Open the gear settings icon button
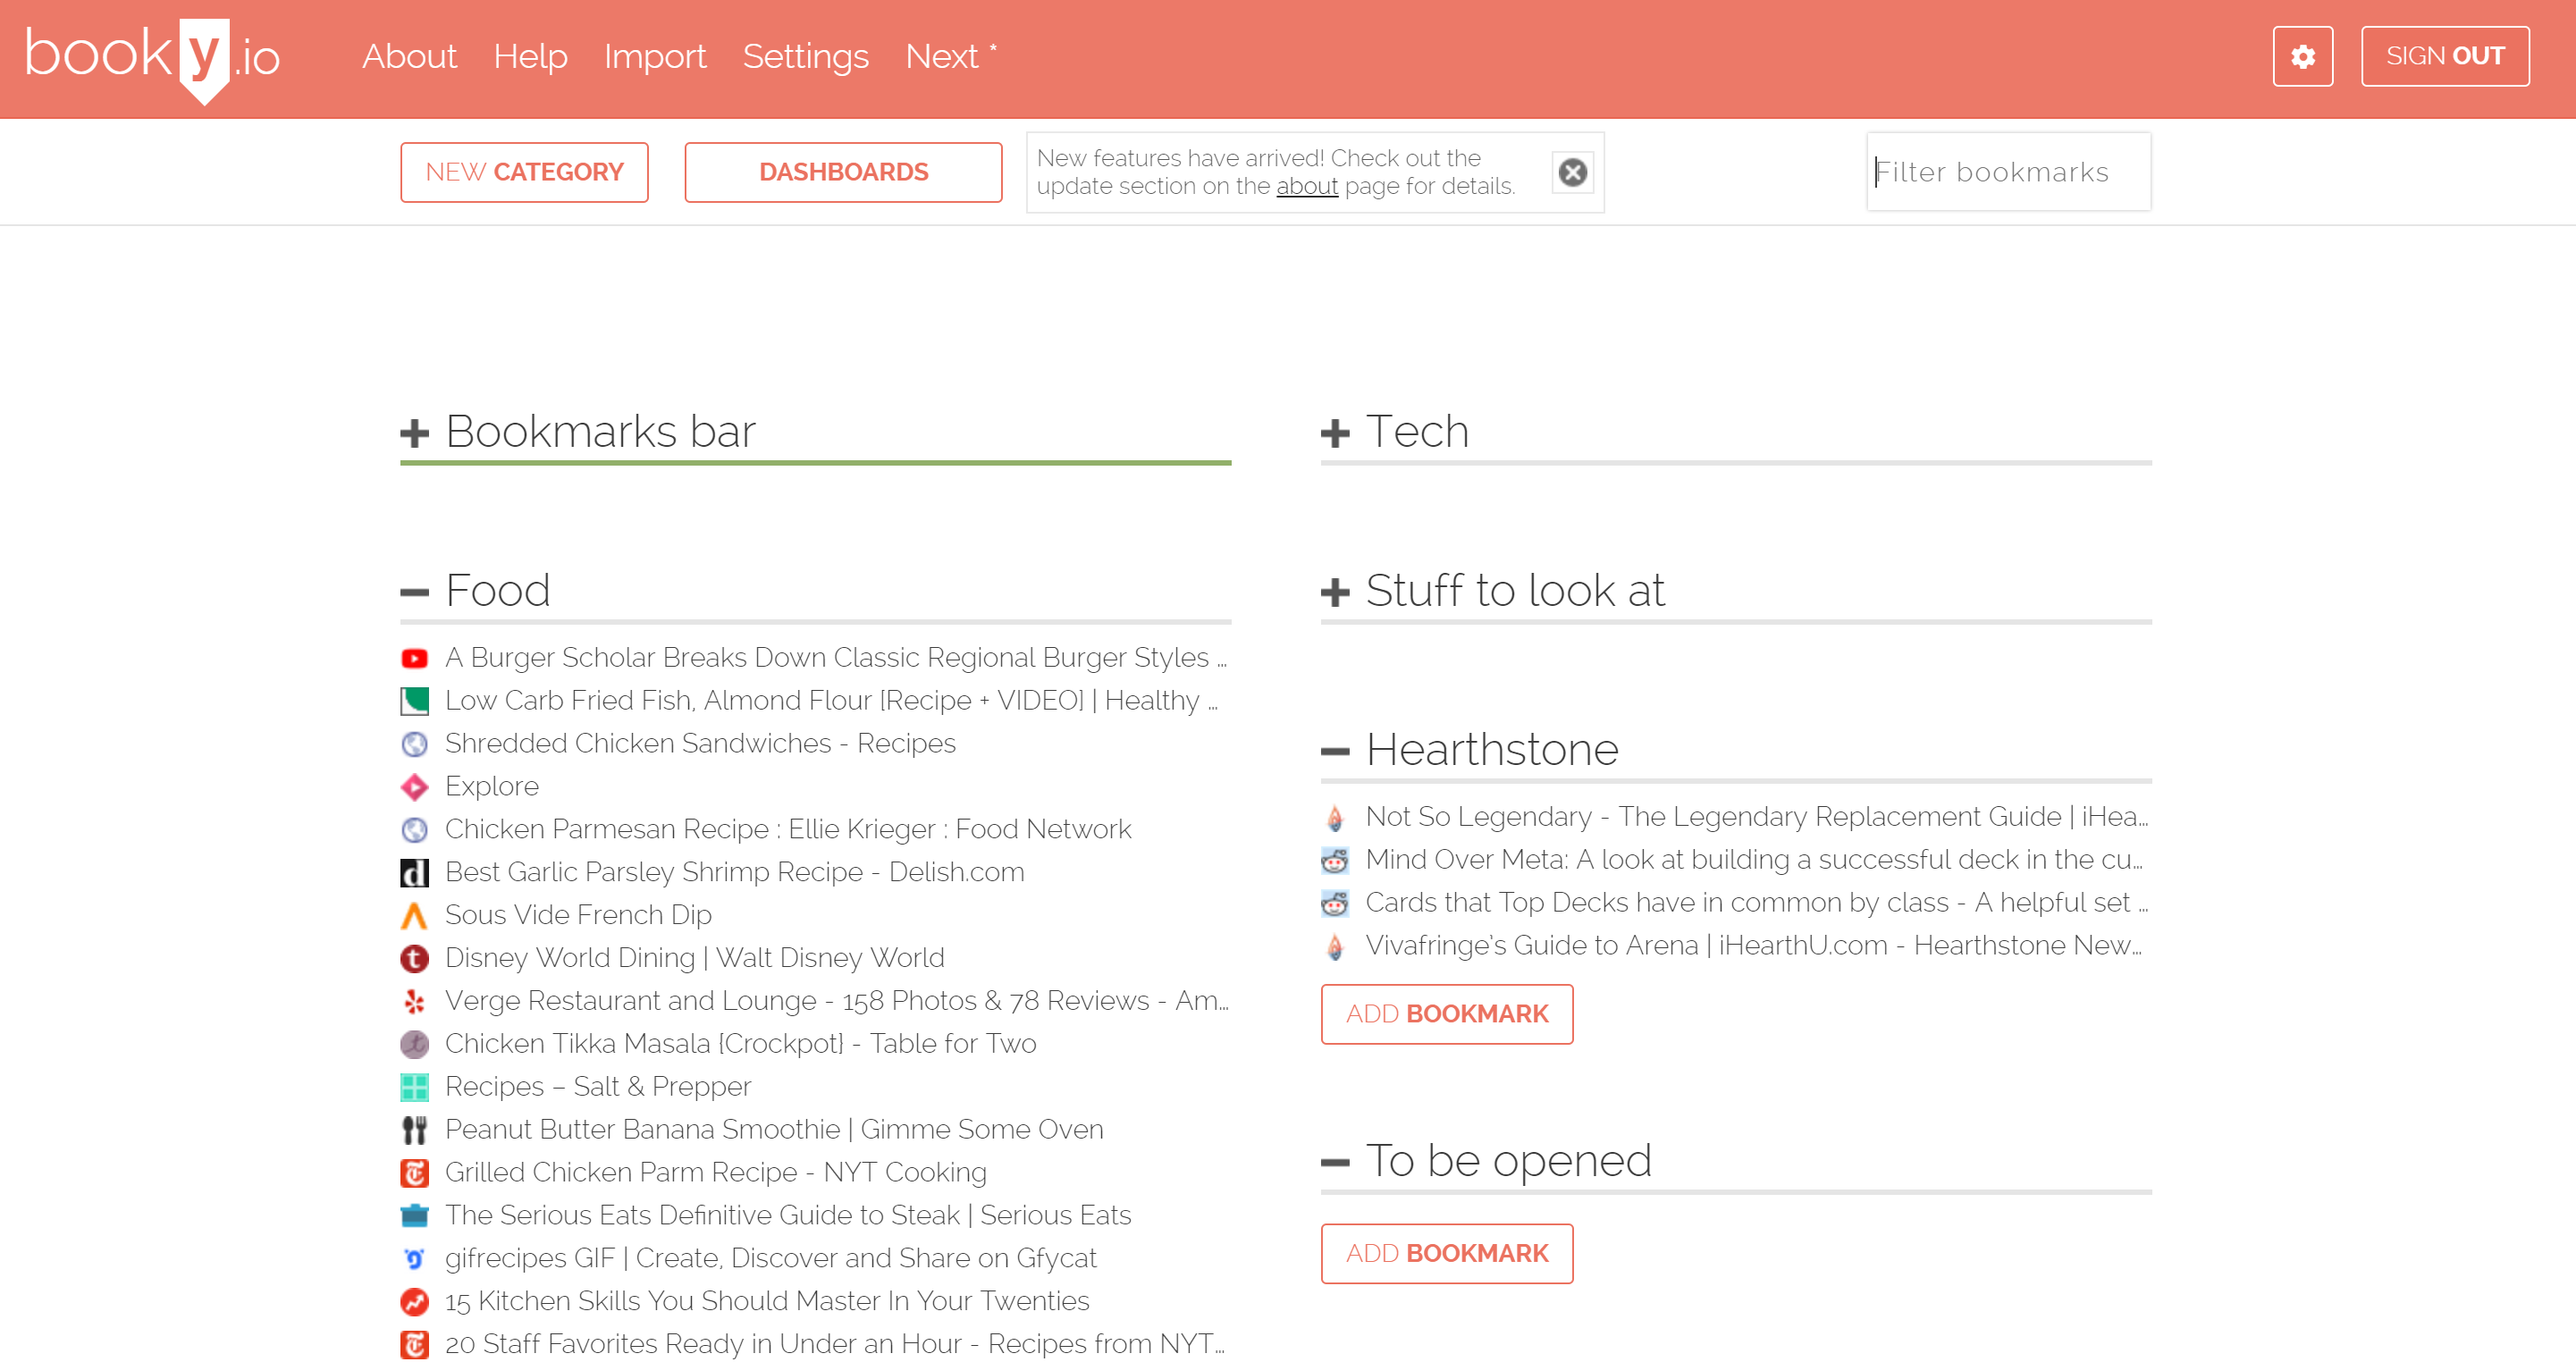 [x=2302, y=56]
